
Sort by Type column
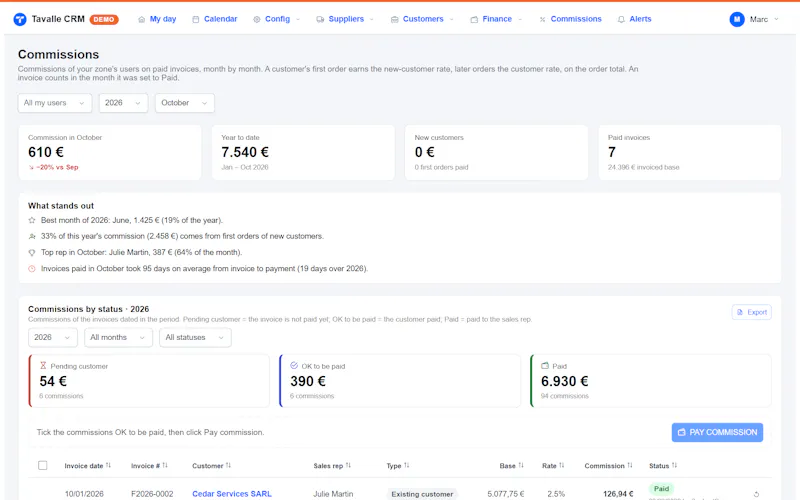coord(398,466)
